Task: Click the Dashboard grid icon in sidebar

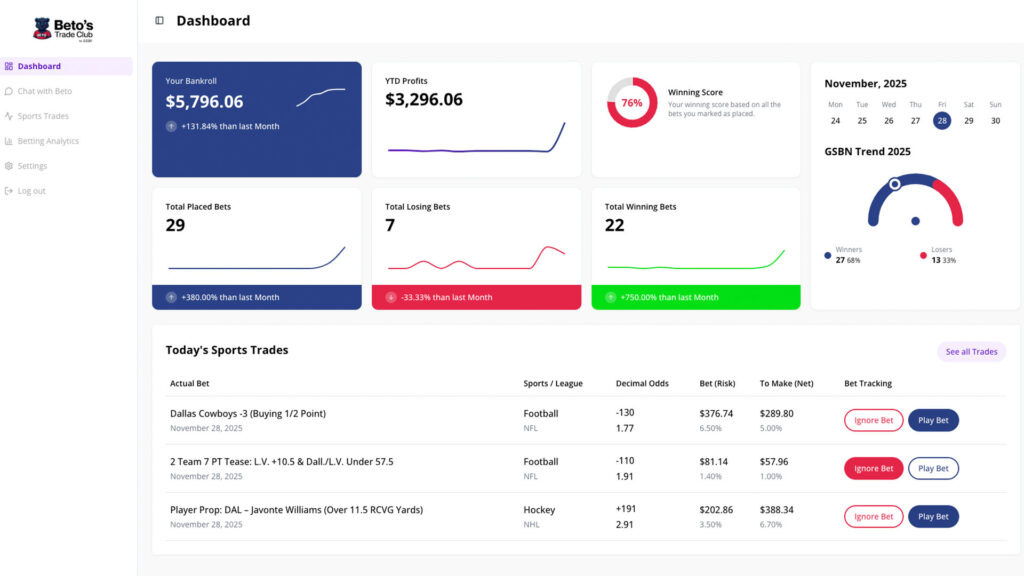Action: [x=9, y=67]
